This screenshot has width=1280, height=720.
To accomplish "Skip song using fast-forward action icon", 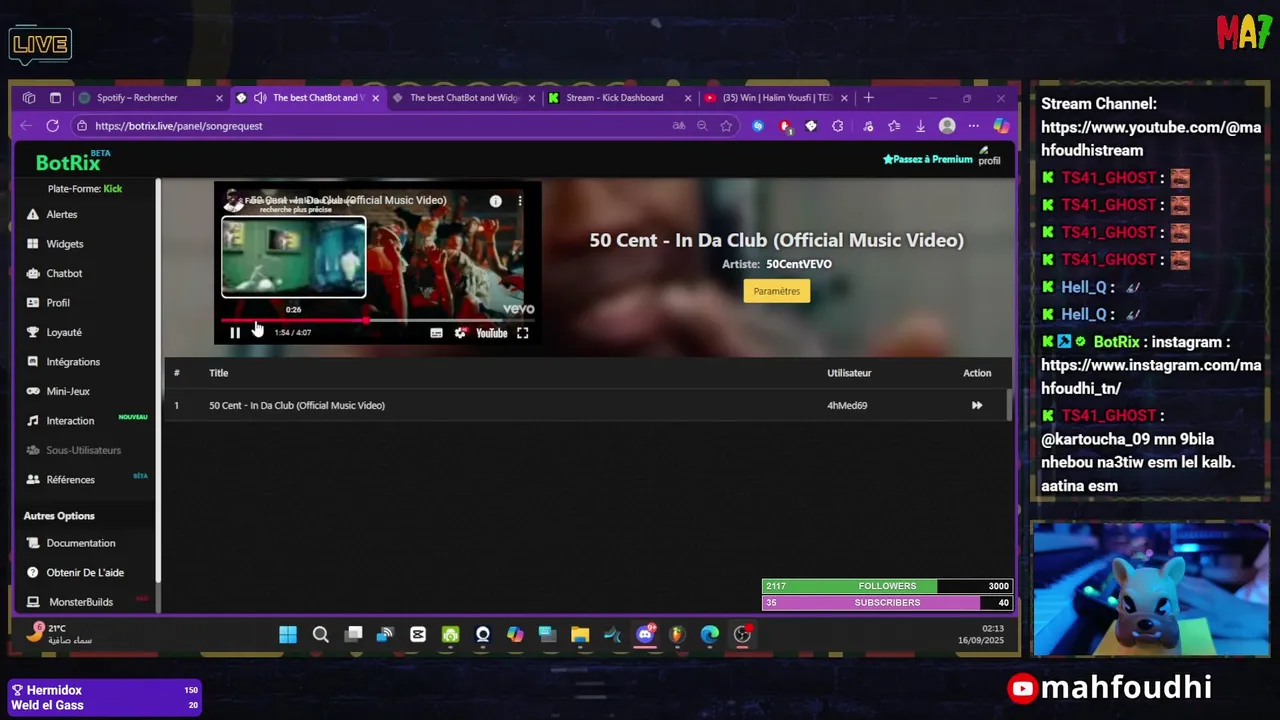I will click(x=977, y=405).
